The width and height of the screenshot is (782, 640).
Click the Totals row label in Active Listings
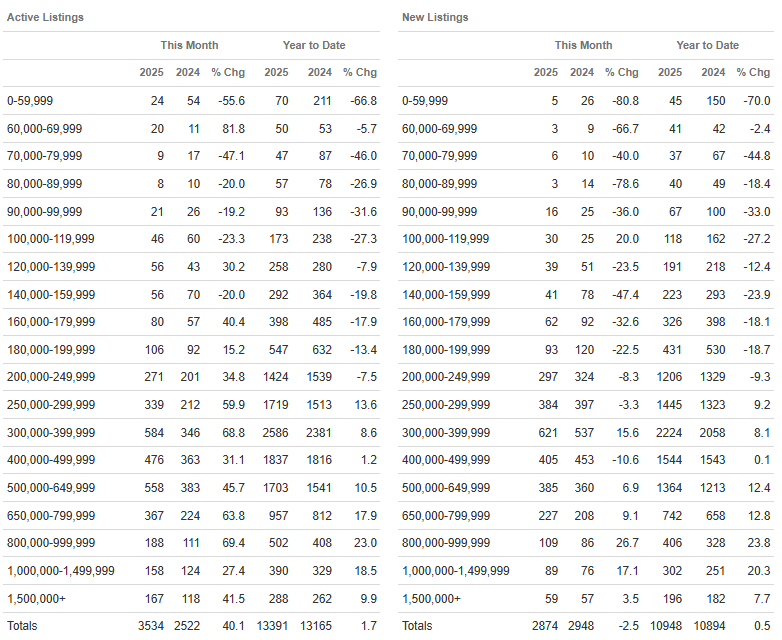(x=22, y=626)
